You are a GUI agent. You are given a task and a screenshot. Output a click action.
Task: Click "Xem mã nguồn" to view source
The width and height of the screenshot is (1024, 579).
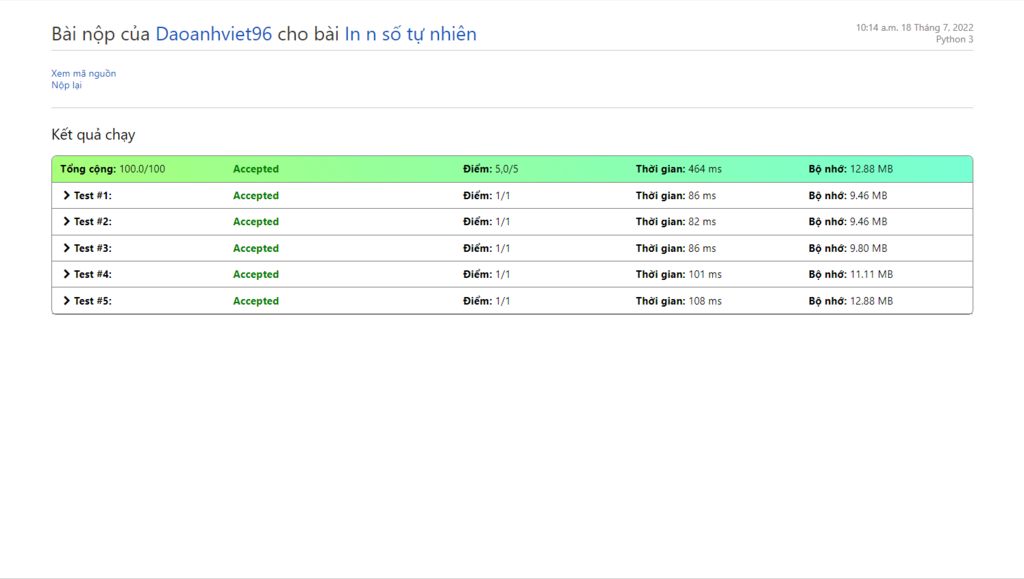click(x=84, y=73)
